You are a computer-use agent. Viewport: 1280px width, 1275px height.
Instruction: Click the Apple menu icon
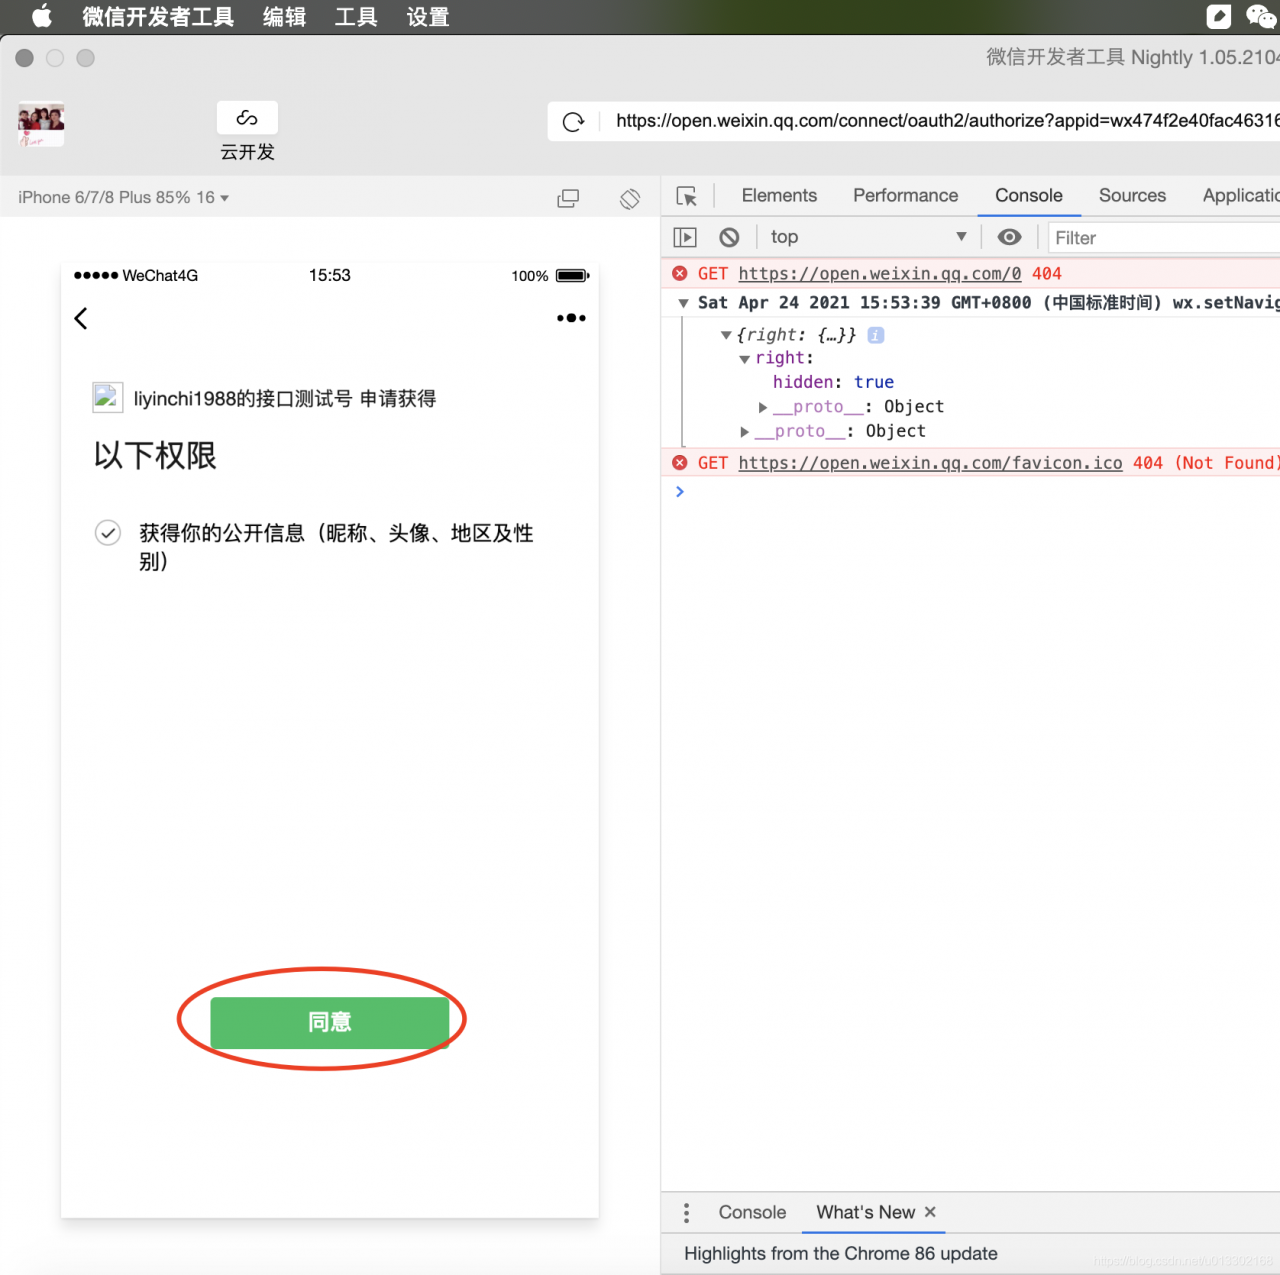pos(42,16)
